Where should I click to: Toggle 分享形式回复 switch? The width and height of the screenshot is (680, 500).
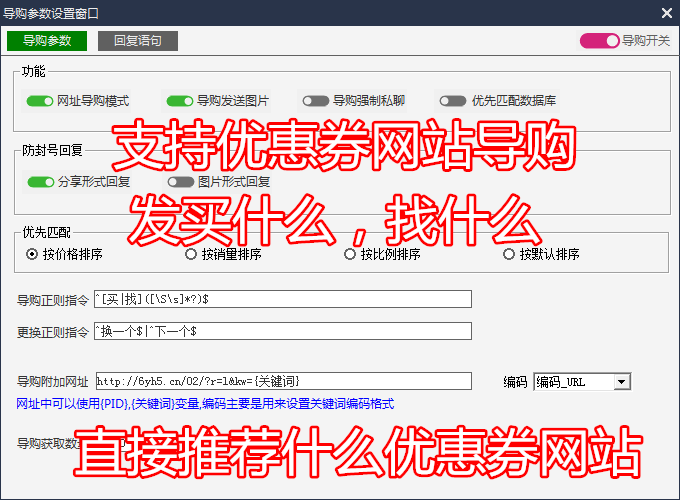41,182
